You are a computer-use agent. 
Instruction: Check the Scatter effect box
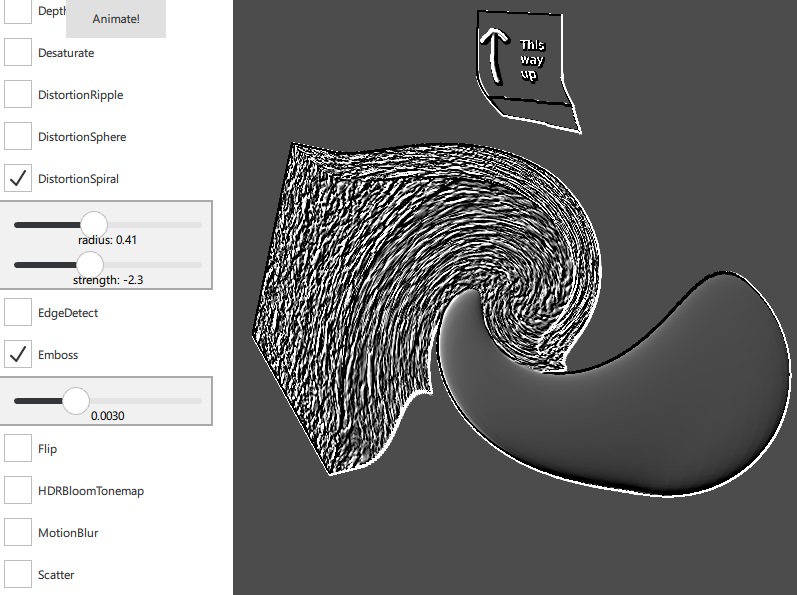18,574
